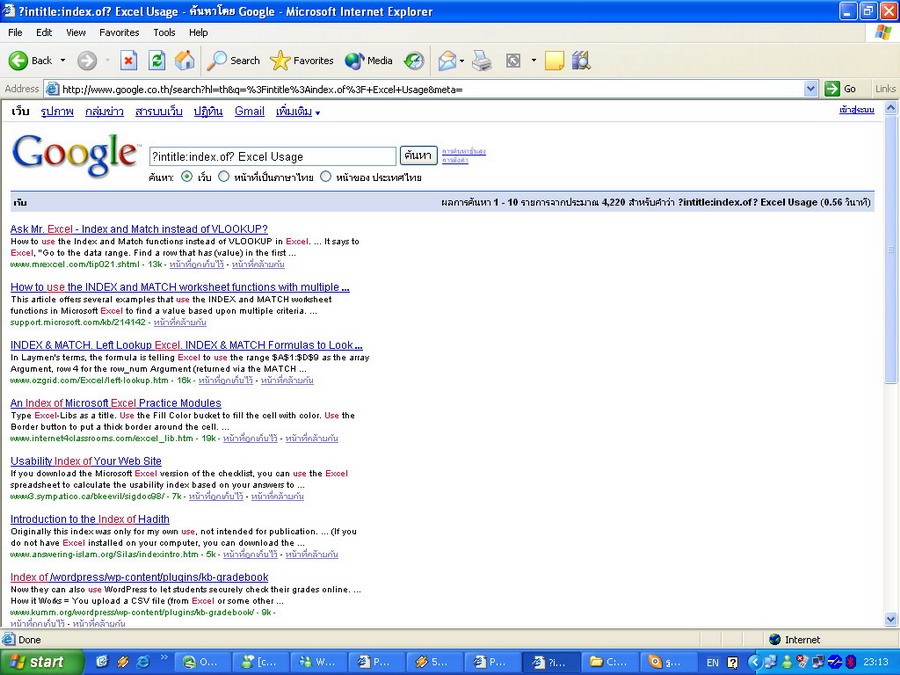Open 'Index of /wordpress/wp-content/plugins/kb-gradebook' result
Image resolution: width=900 pixels, height=675 pixels.
(x=139, y=577)
